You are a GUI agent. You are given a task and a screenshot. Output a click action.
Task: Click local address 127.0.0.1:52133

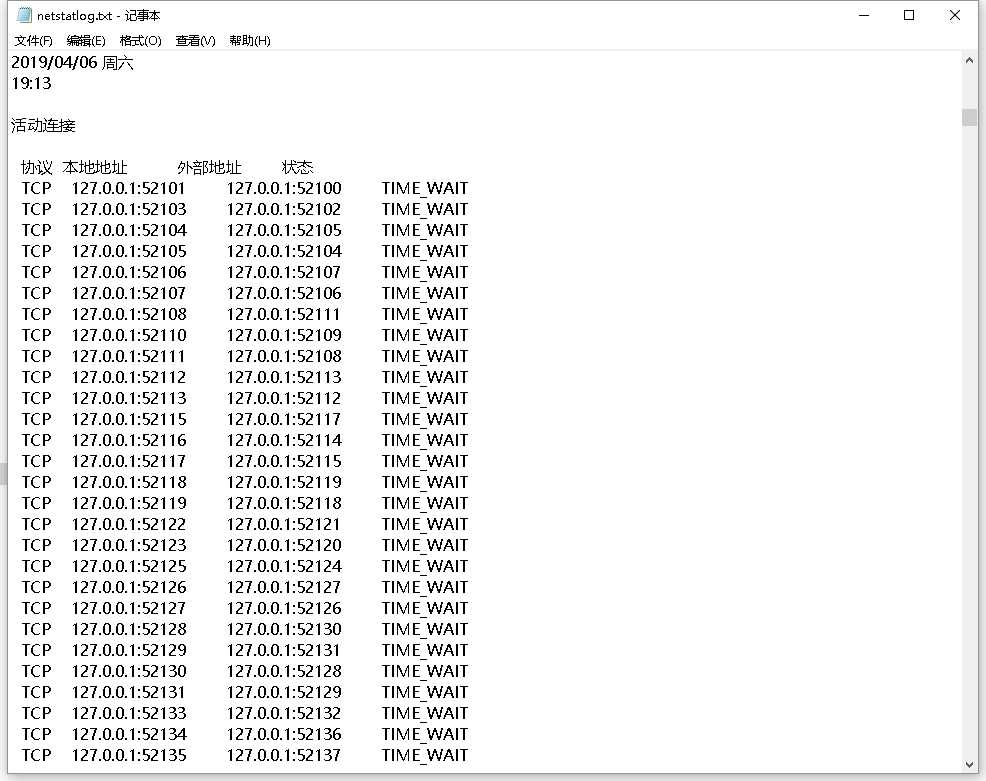129,714
